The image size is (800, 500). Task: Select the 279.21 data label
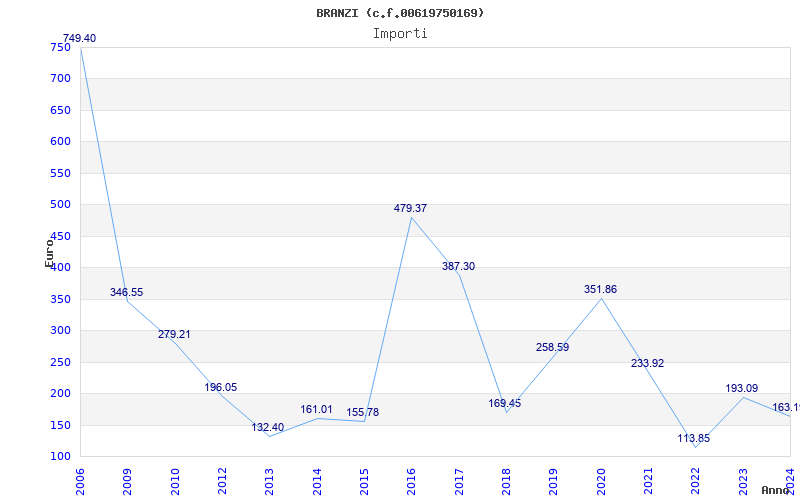[174, 334]
